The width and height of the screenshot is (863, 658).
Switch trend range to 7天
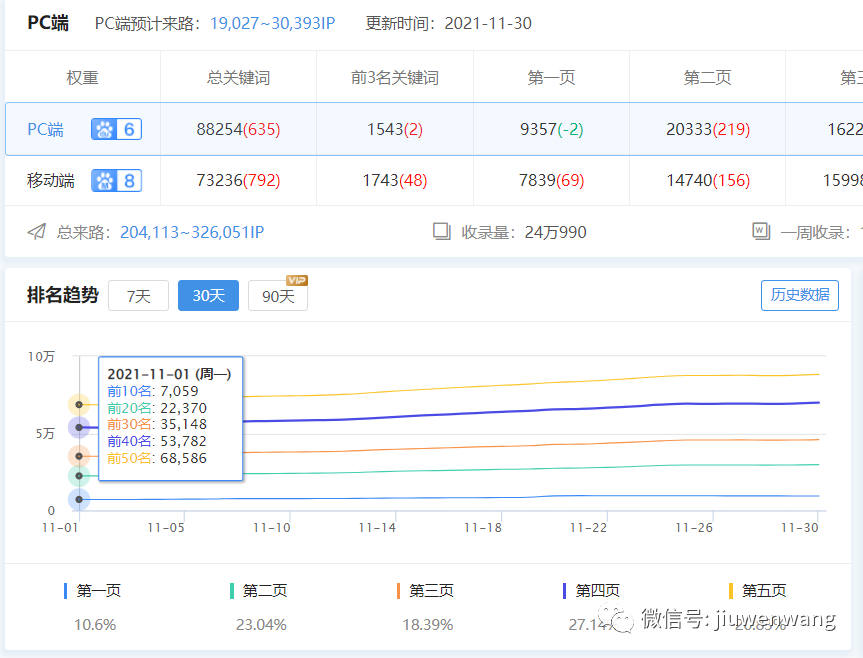coord(138,296)
